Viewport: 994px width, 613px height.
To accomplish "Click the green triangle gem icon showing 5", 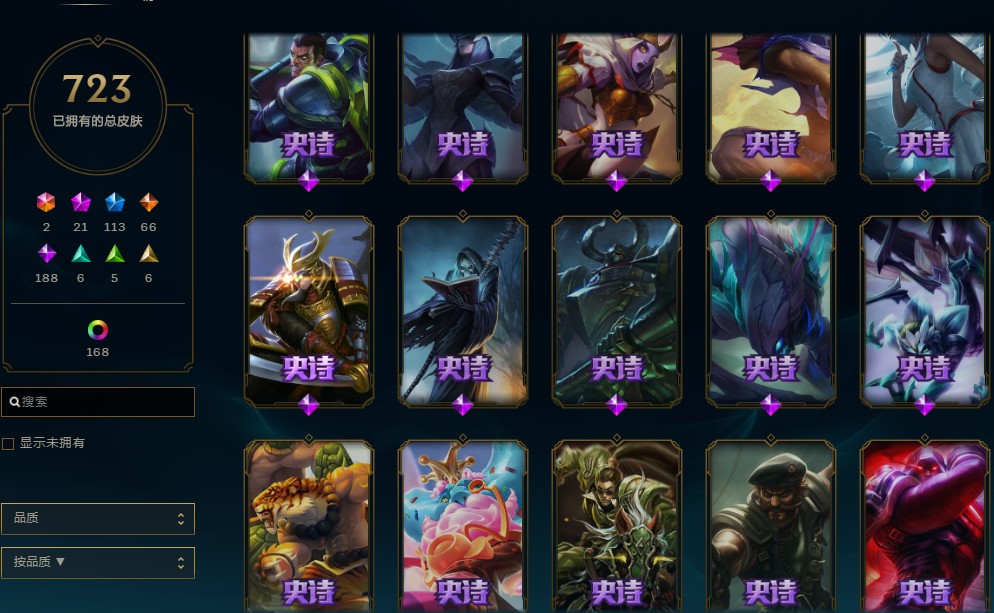I will 115,254.
